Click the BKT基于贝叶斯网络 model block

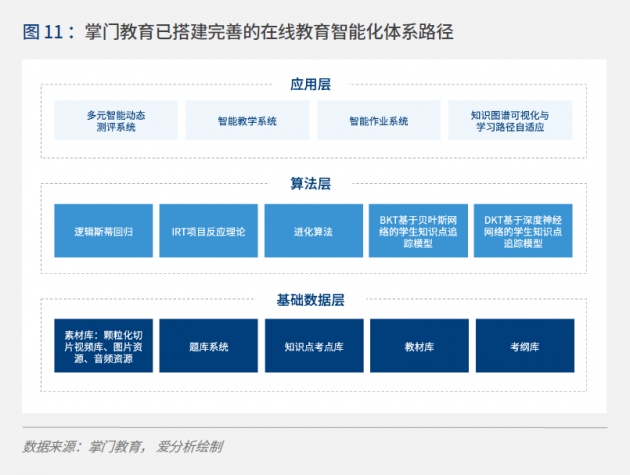[x=418, y=231]
